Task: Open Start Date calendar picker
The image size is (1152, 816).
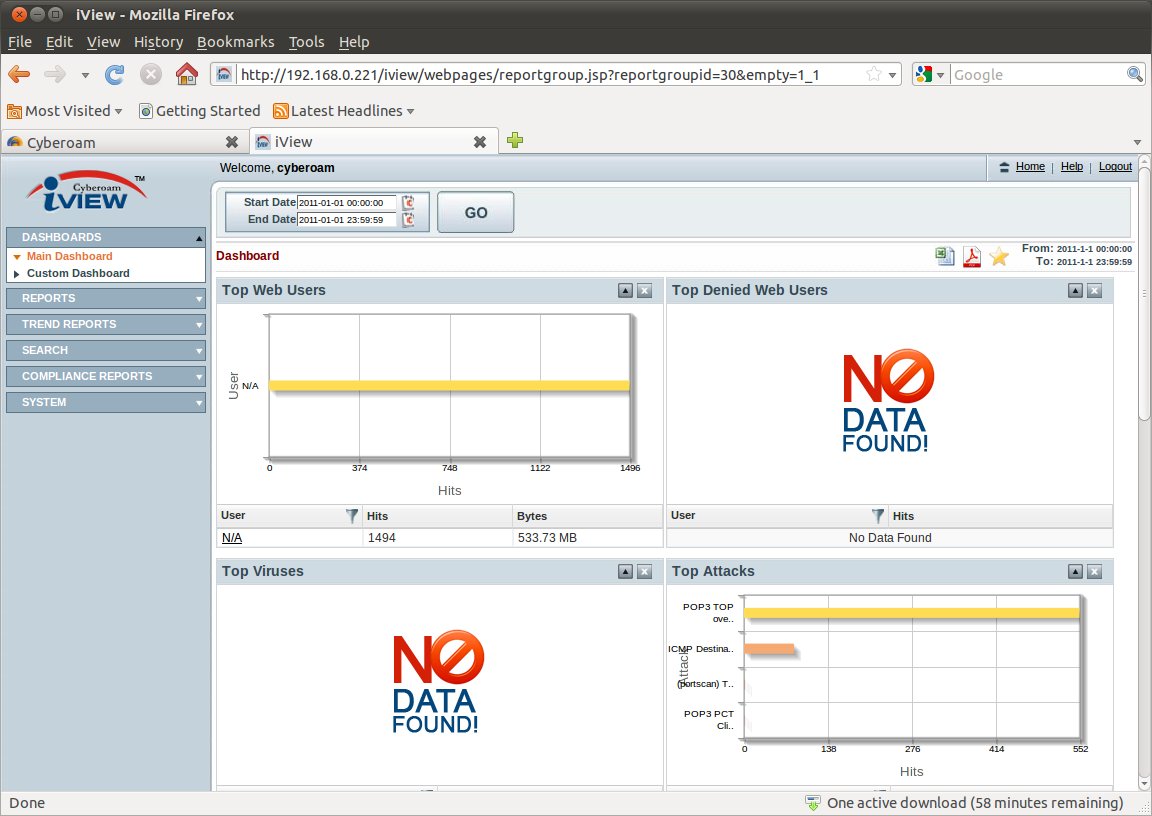Action: click(x=408, y=203)
